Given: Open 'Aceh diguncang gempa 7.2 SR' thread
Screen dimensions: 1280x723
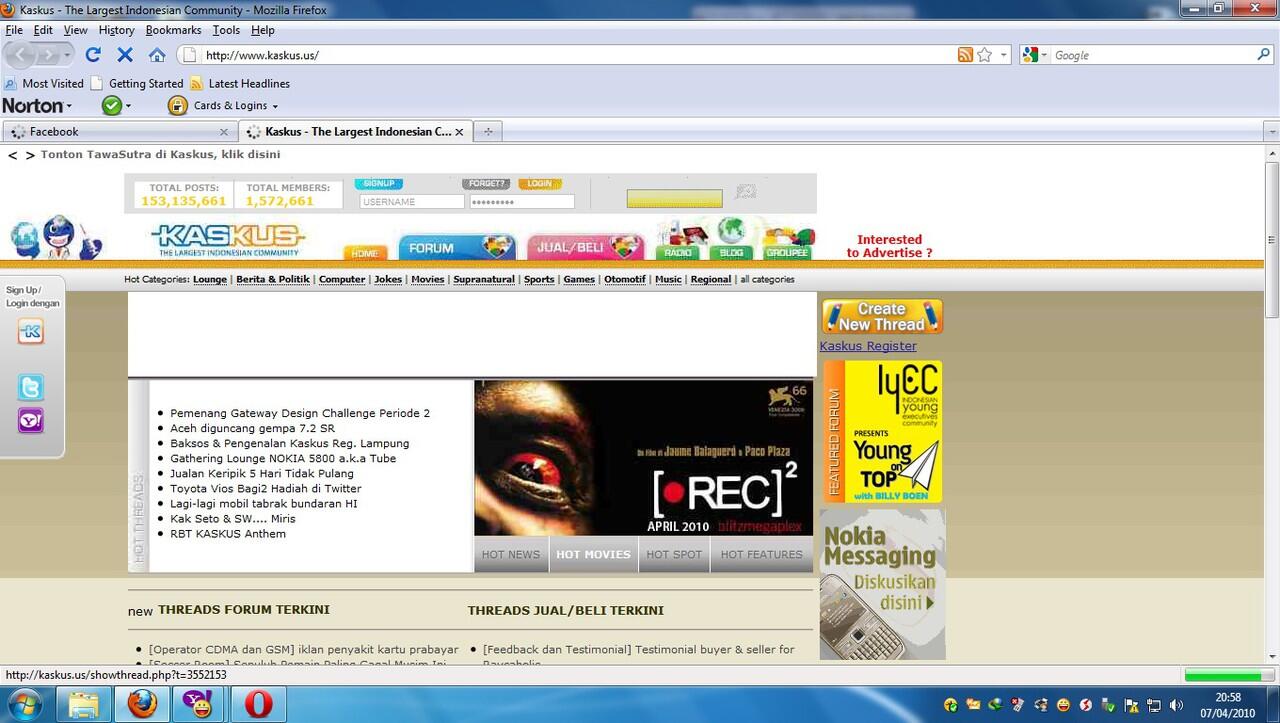Looking at the screenshot, I should [252, 428].
